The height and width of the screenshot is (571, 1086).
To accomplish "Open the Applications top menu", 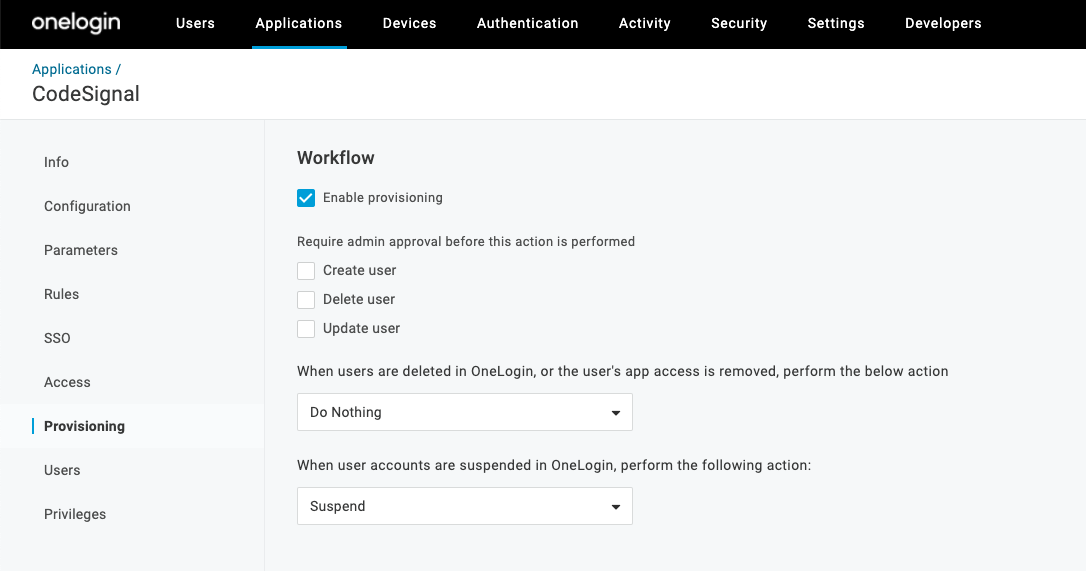I will coord(299,23).
